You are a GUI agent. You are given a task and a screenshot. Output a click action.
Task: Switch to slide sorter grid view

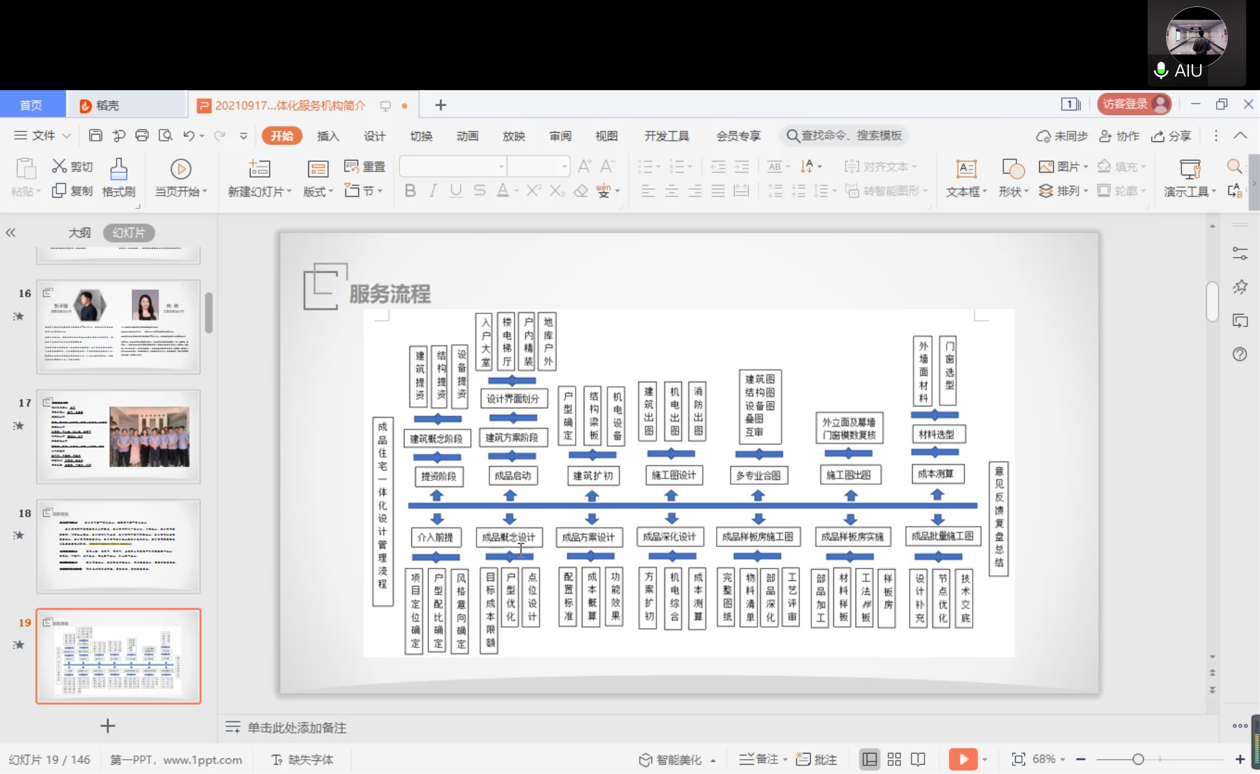tap(894, 760)
